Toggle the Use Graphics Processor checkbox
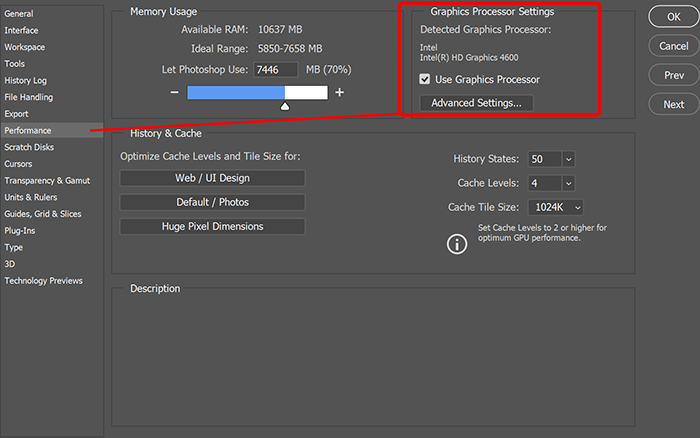The width and height of the screenshot is (700, 438). [425, 79]
